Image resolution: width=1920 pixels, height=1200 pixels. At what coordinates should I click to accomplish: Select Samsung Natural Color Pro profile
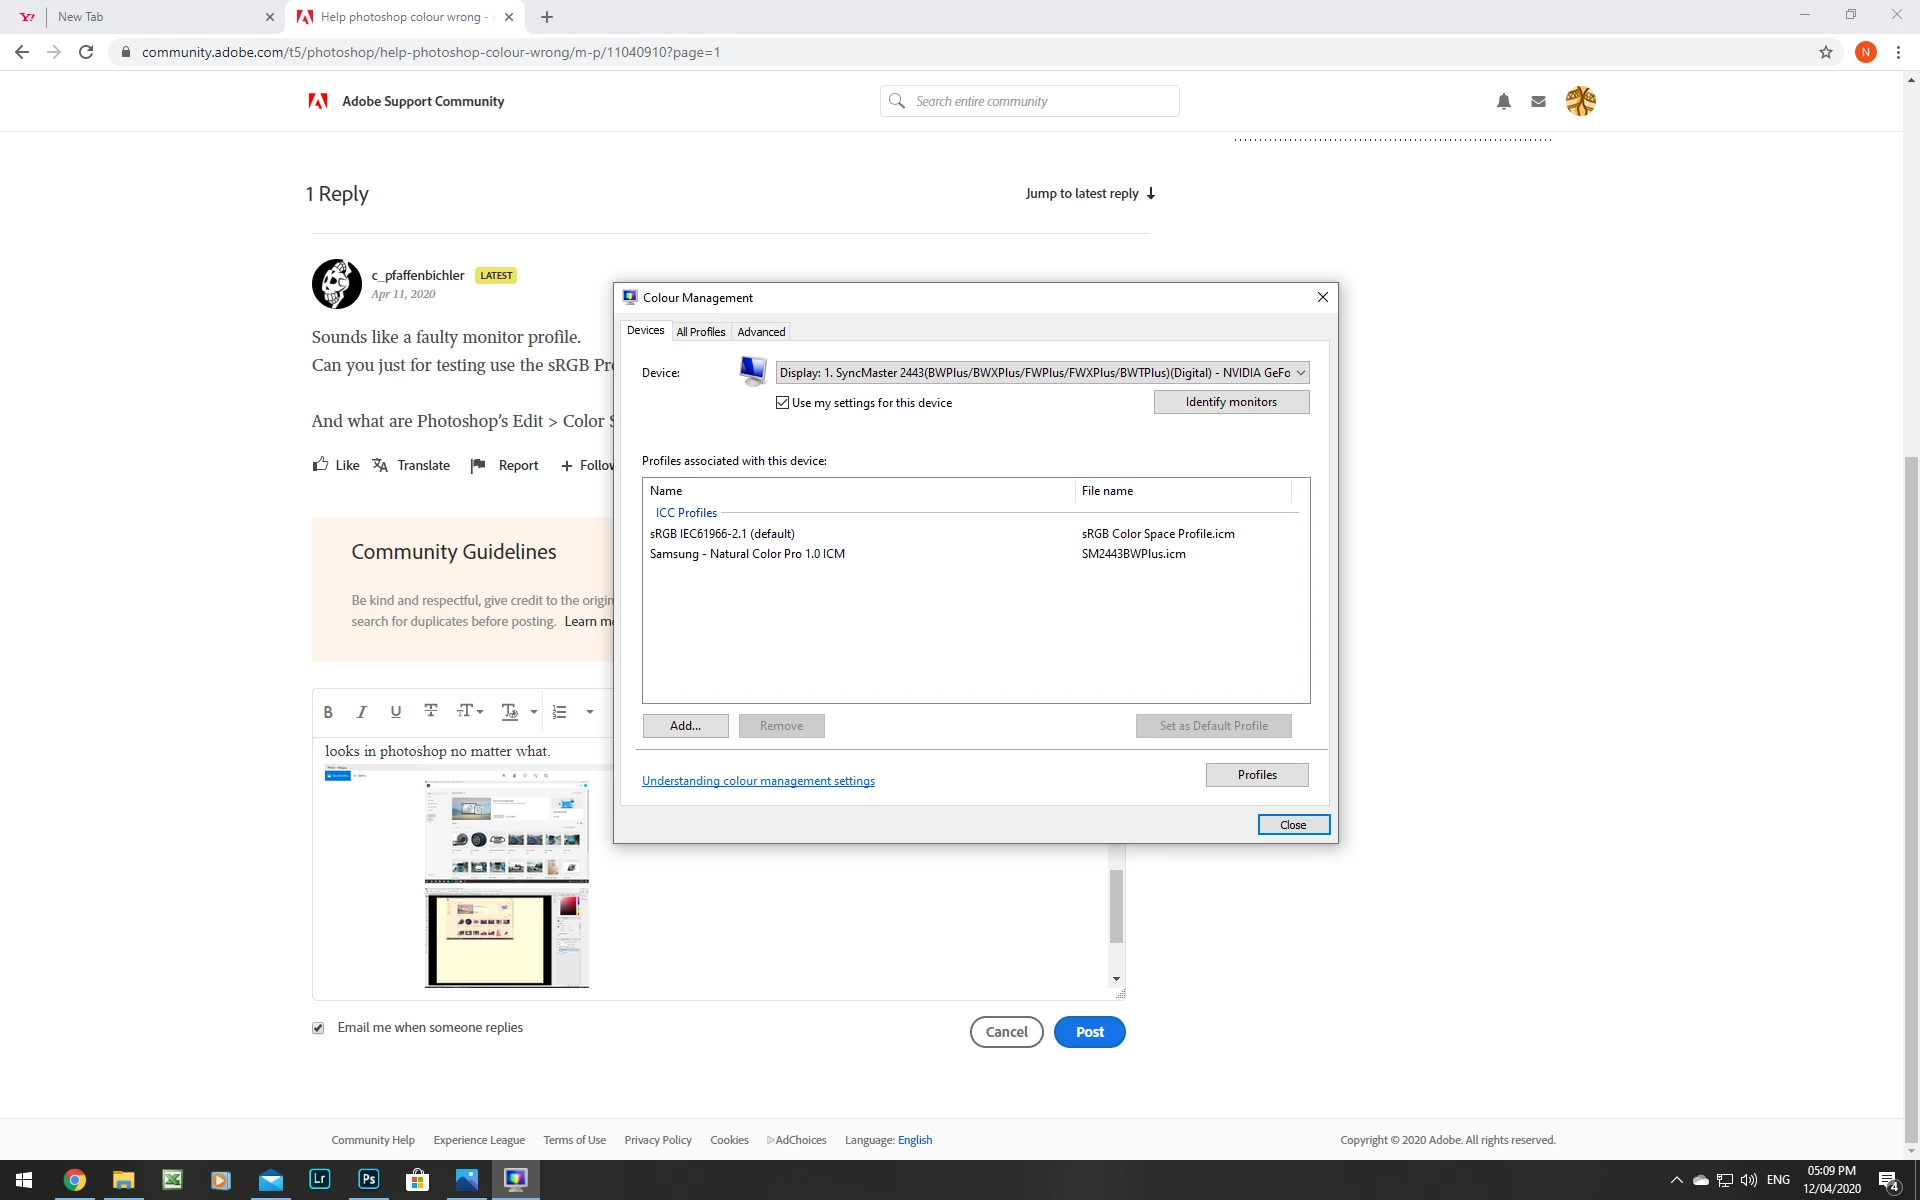click(747, 554)
